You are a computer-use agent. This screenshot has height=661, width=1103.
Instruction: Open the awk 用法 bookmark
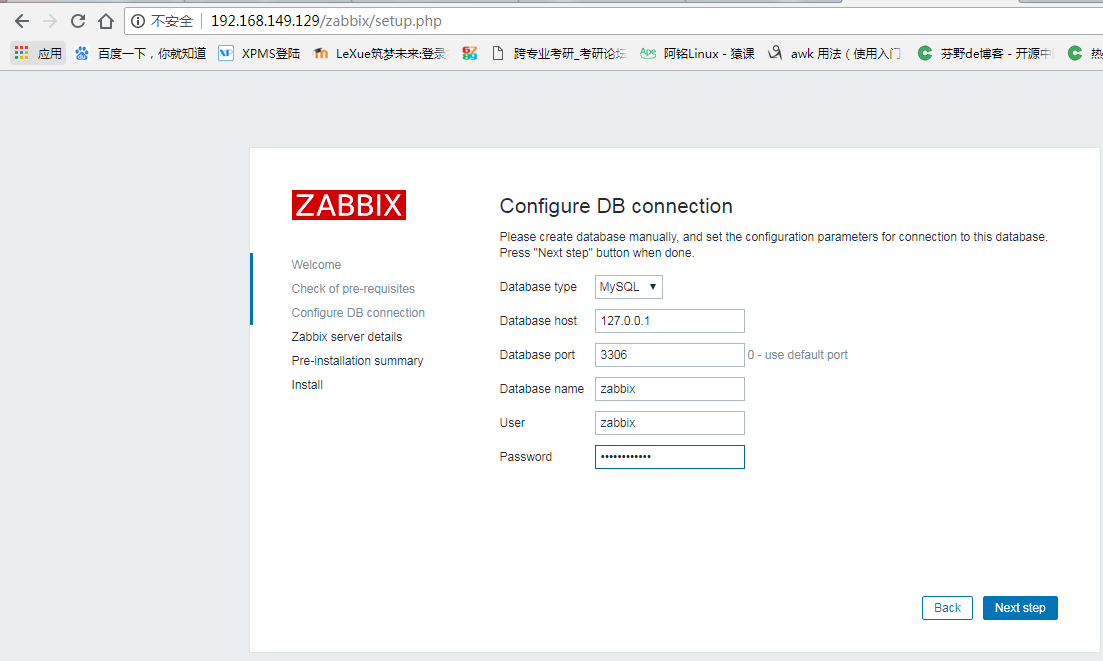pyautogui.click(x=834, y=53)
